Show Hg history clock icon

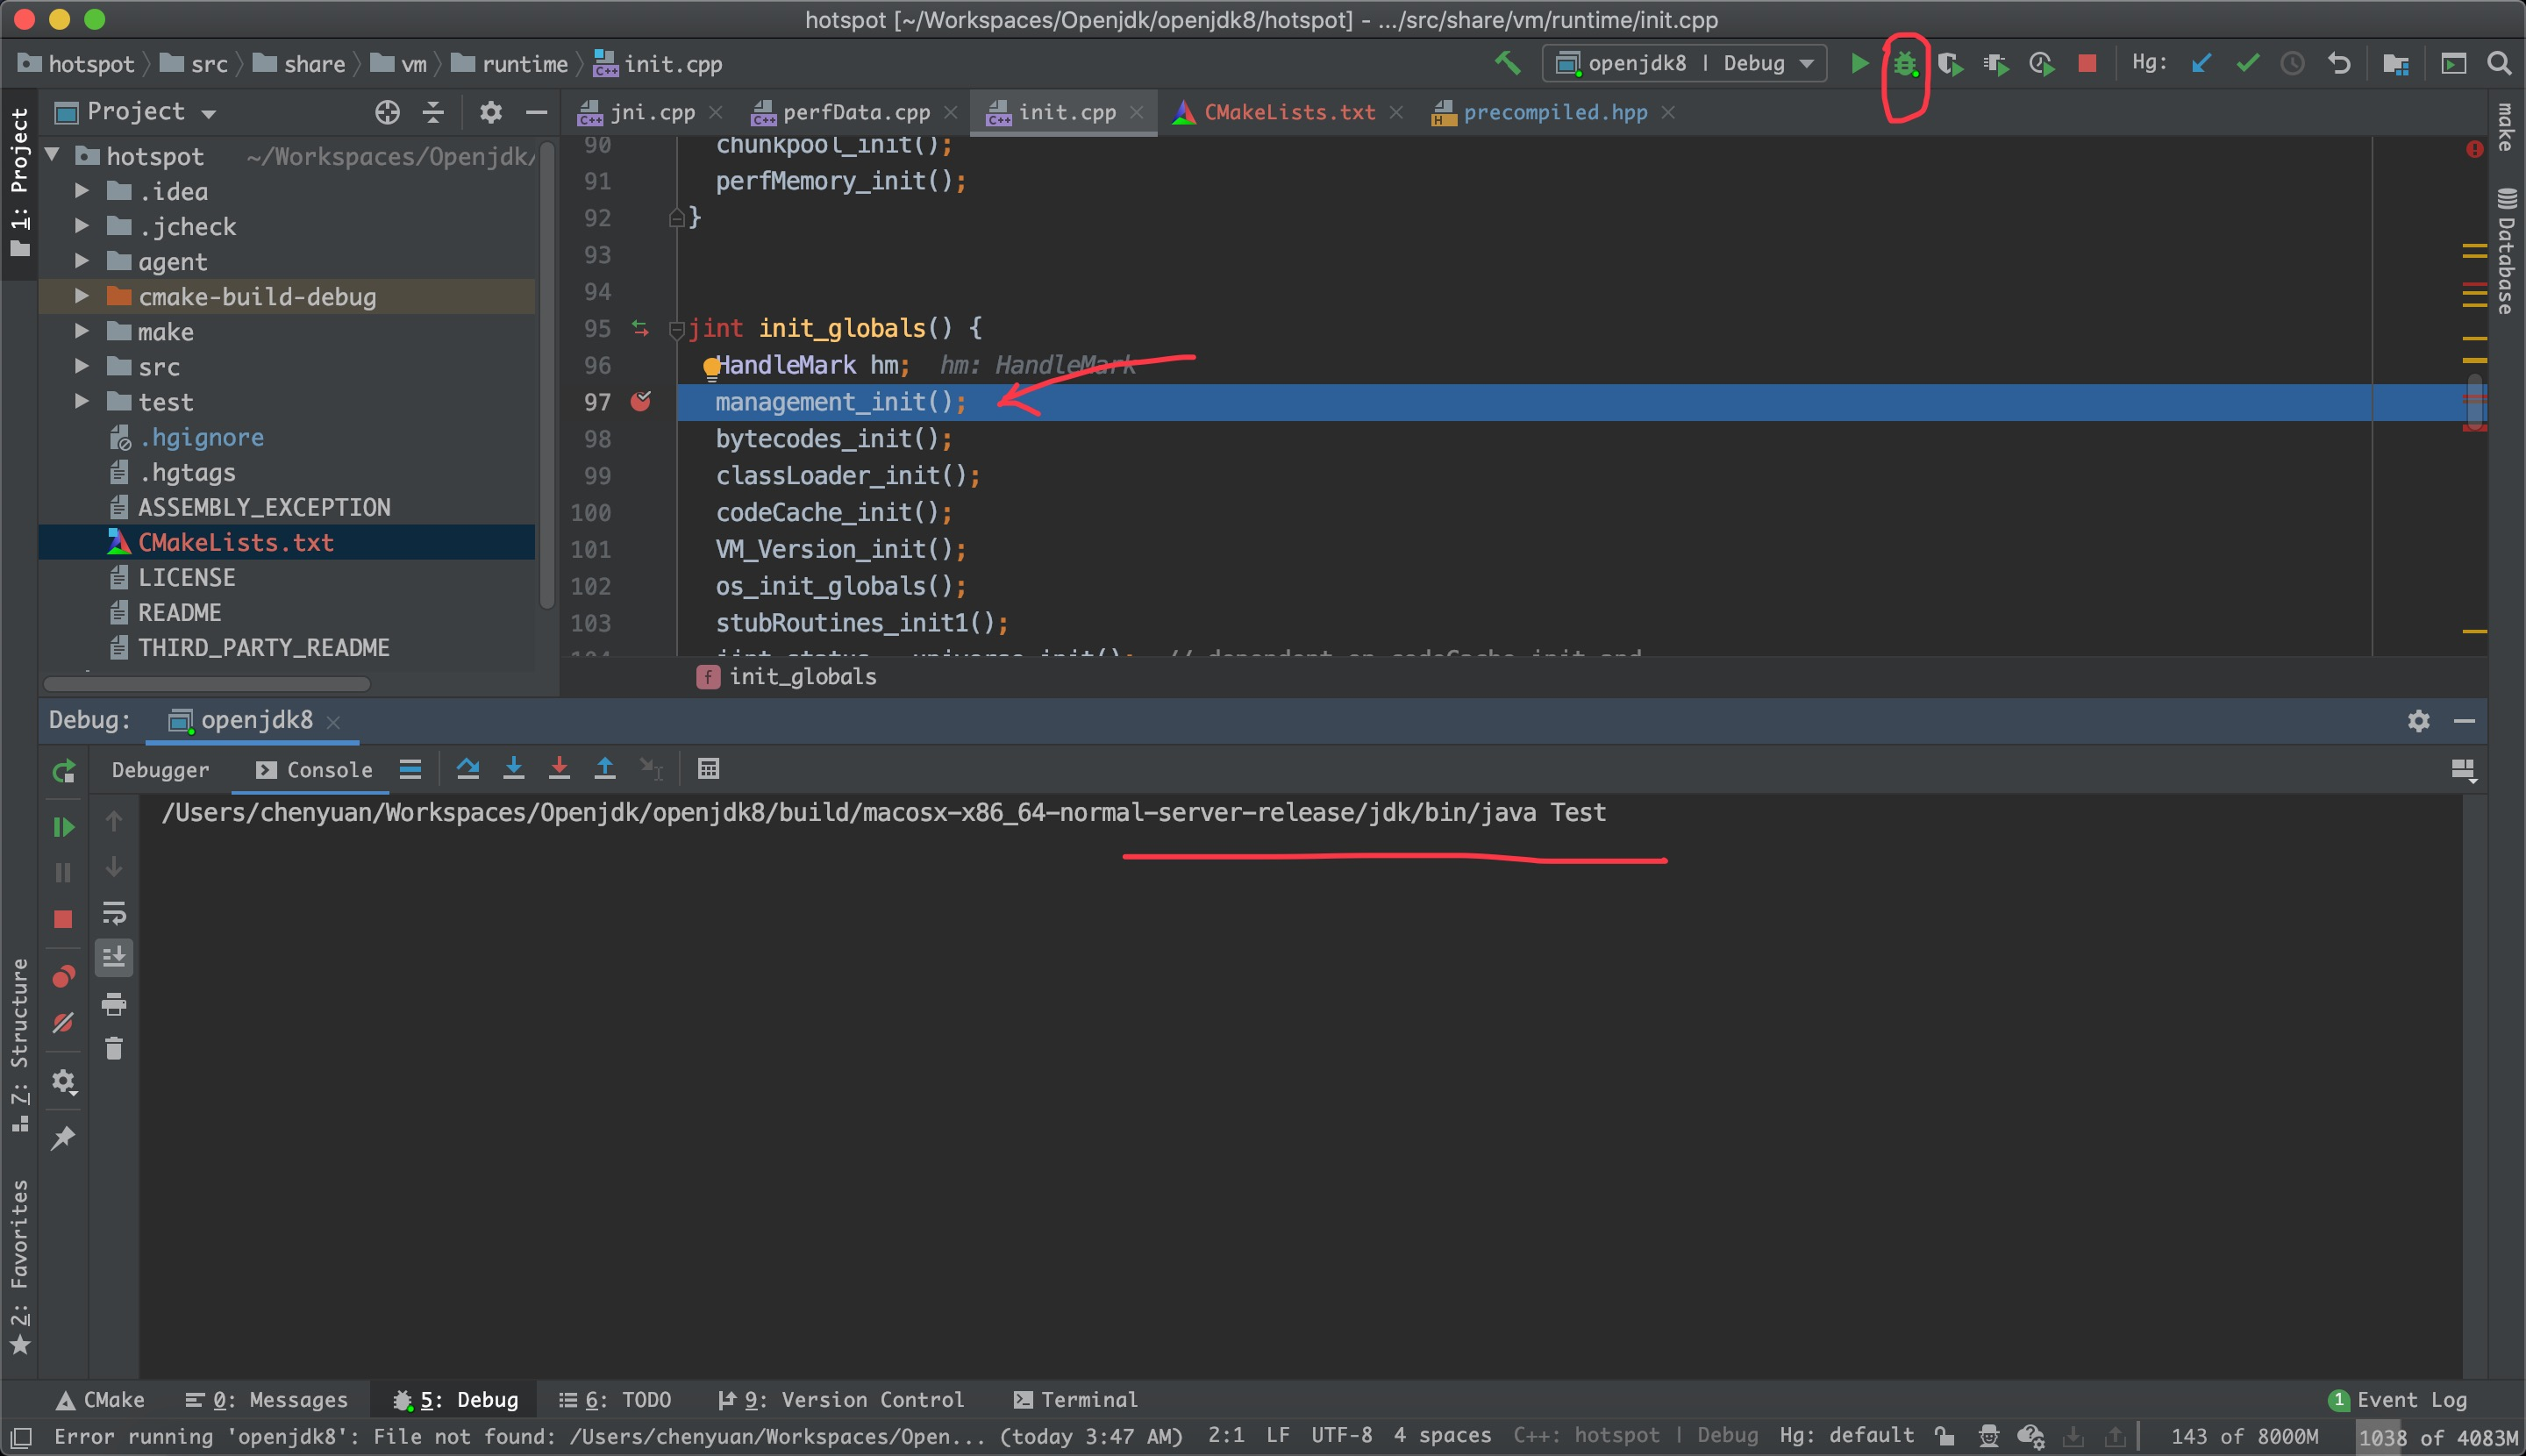click(2293, 64)
